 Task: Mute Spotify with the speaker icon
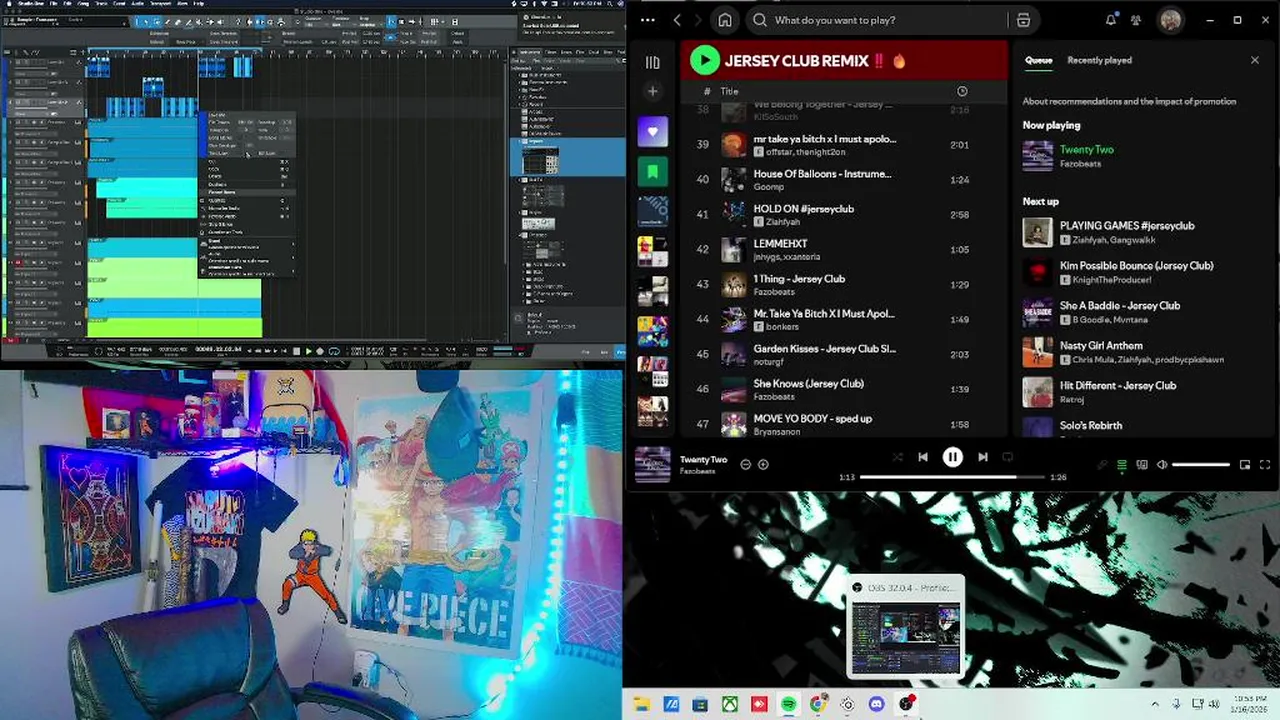pos(1162,465)
